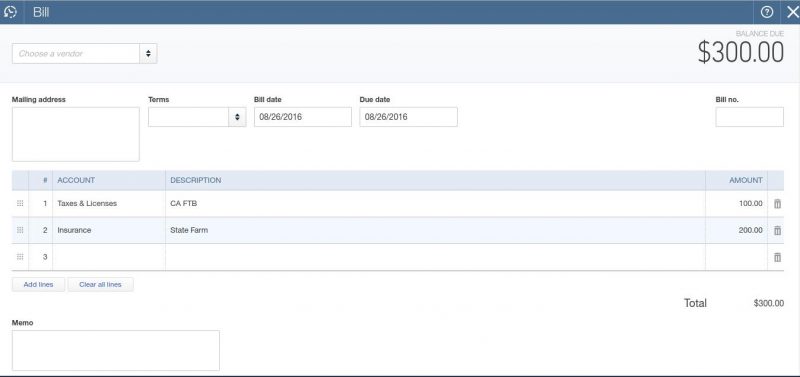This screenshot has height=377, width=800.
Task: Delete the Taxes & Licenses line
Action: coord(777,204)
